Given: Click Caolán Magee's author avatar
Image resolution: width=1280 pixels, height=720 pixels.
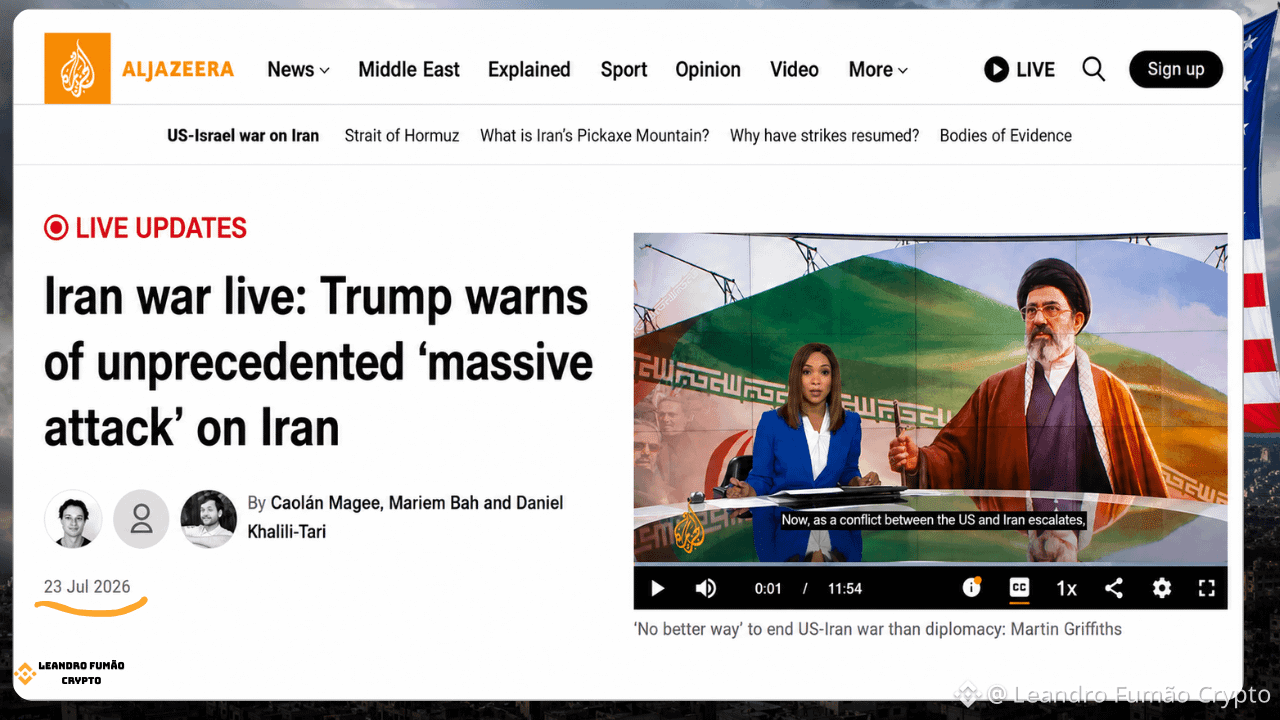Looking at the screenshot, I should 73,519.
